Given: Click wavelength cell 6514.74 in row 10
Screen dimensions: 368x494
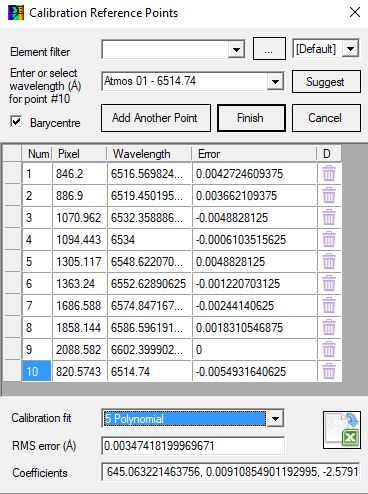Looking at the screenshot, I should coord(149,372).
